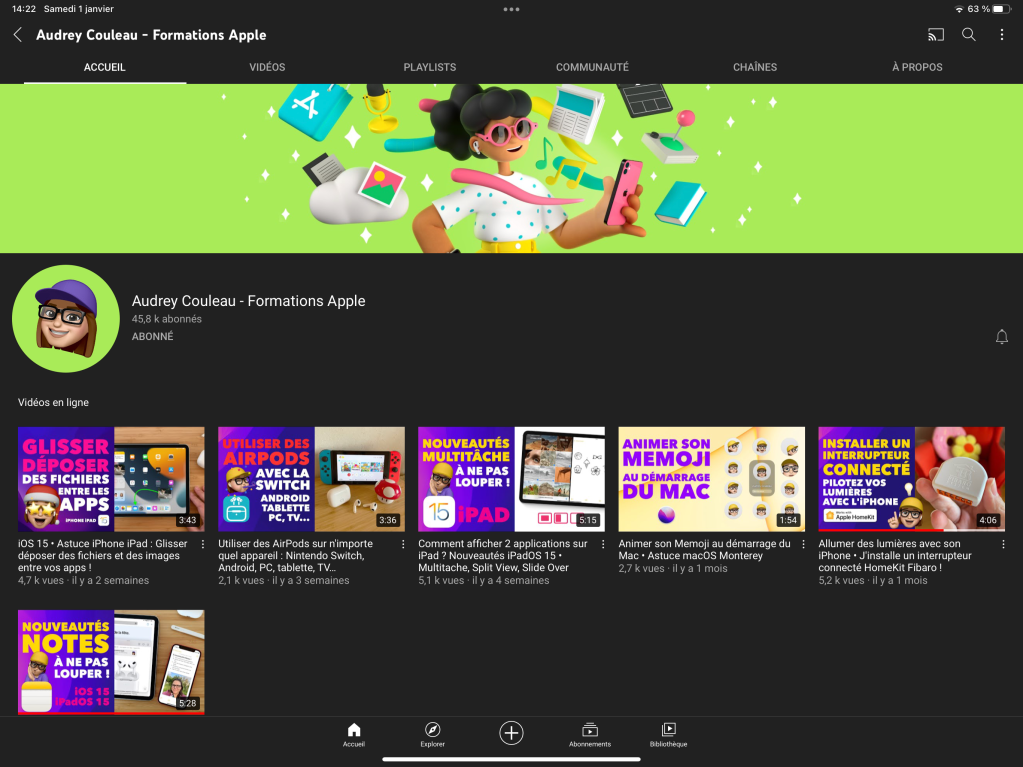
Task: Open the top-right three-dot menu
Action: (1002, 35)
